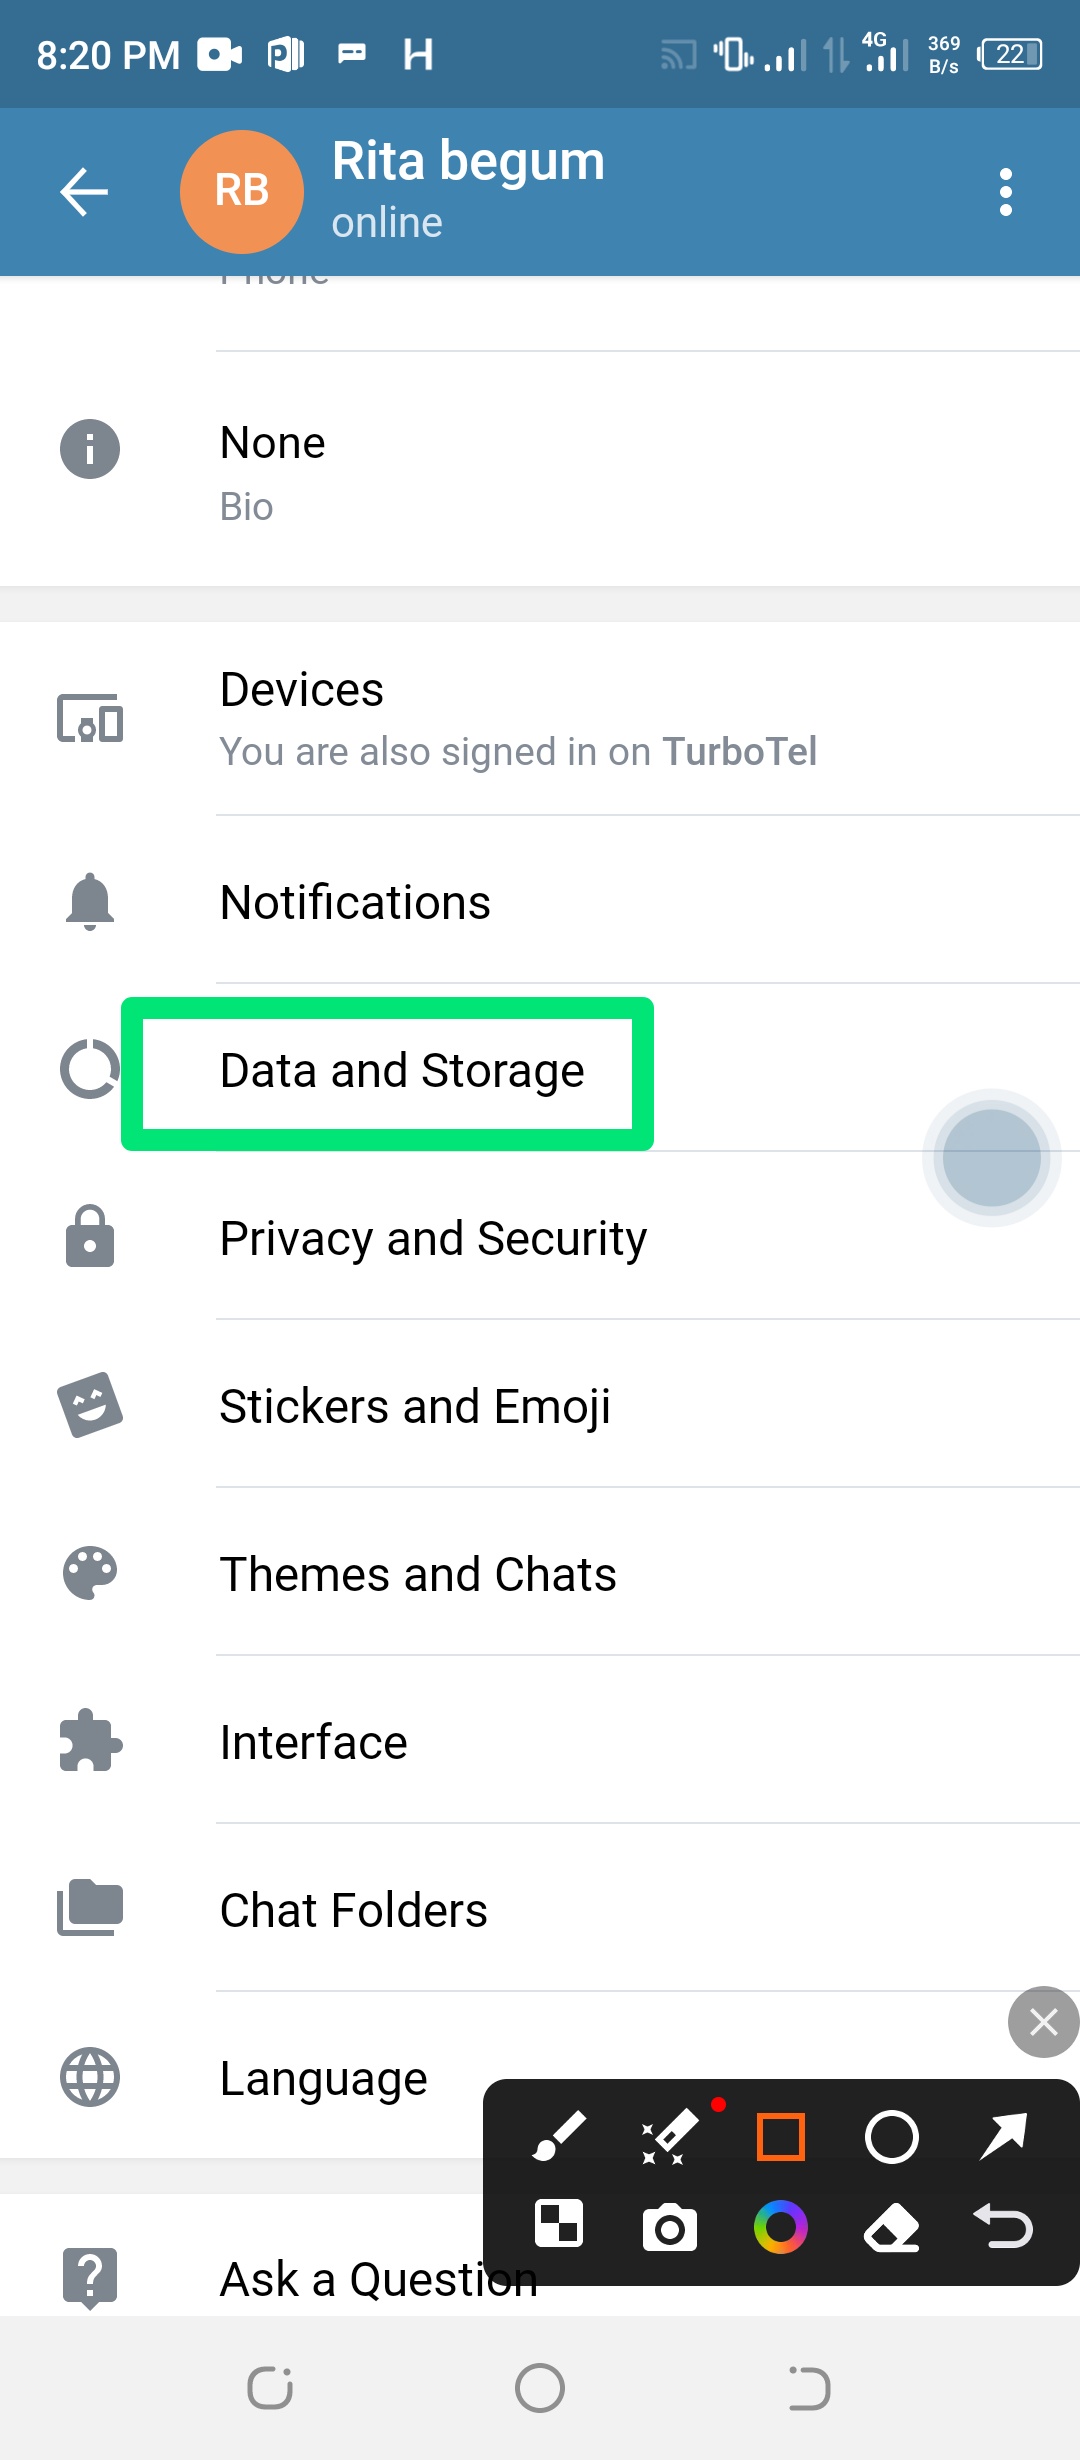
Task: Close the drawing toolbar overlay
Action: [1043, 2022]
